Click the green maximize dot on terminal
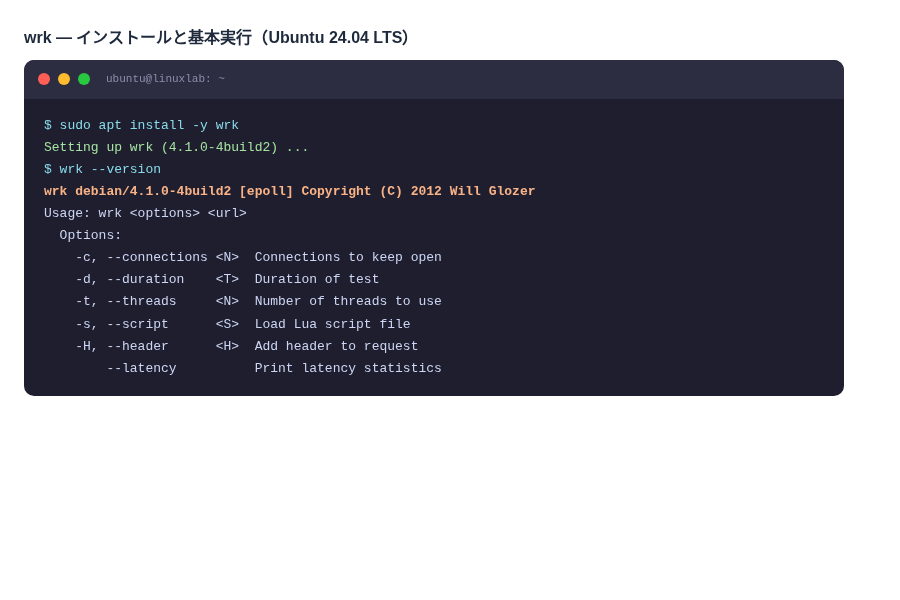The height and width of the screenshot is (600, 900). pyautogui.click(x=84, y=79)
